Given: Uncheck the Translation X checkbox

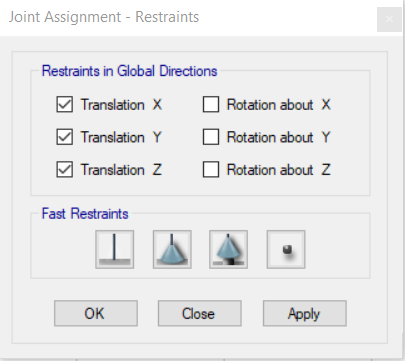Looking at the screenshot, I should 65,105.
